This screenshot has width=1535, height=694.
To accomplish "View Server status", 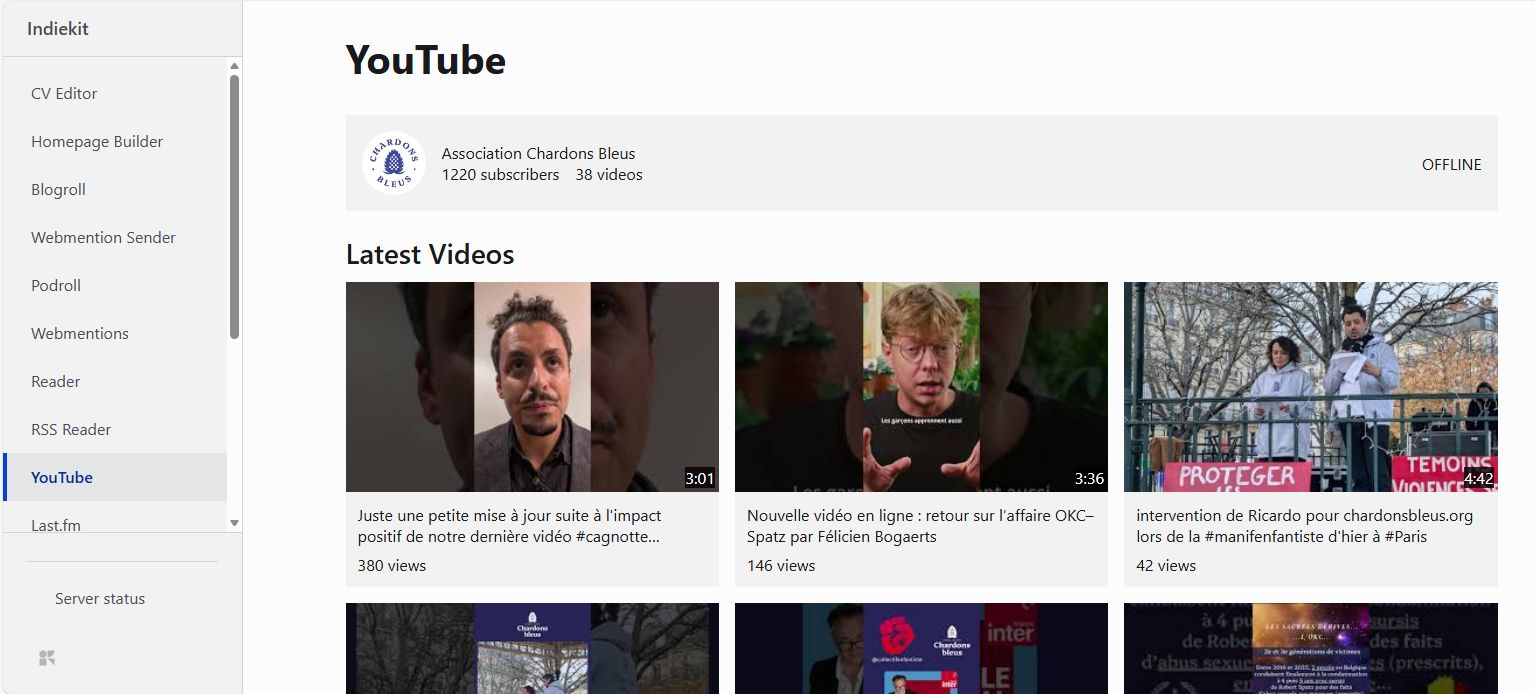I will tap(100, 598).
